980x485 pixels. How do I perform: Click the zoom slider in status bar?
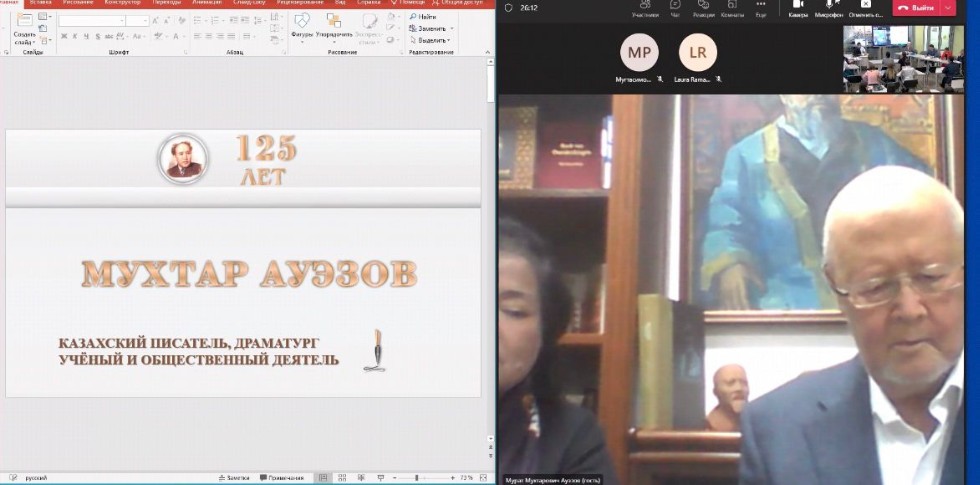coord(417,478)
